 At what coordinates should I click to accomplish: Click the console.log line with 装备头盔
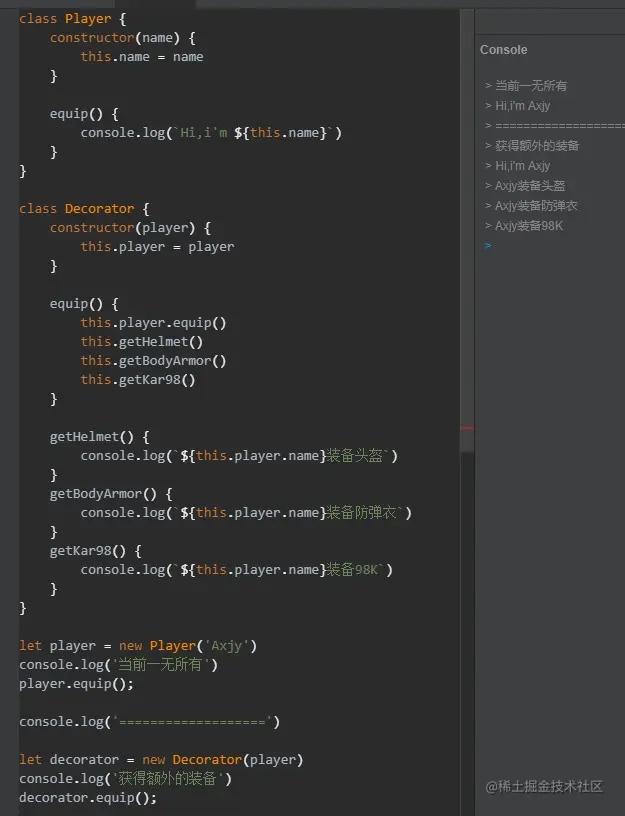tap(239, 456)
